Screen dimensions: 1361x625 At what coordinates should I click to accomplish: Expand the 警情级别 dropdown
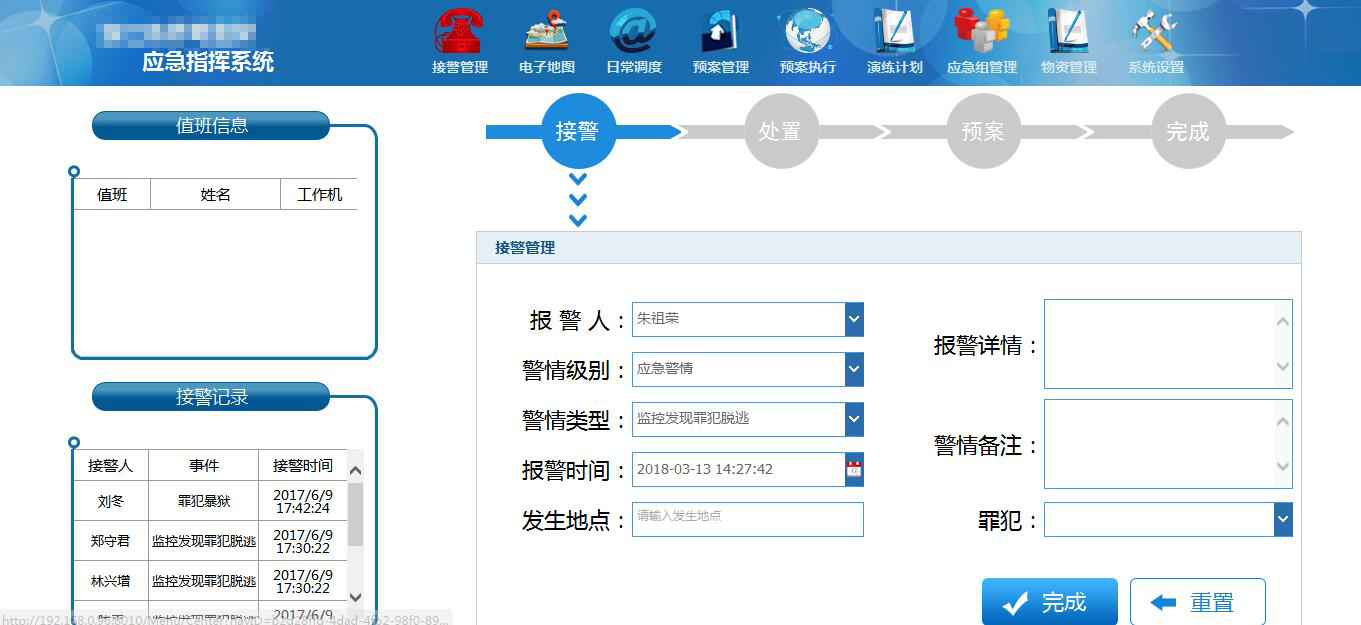click(x=854, y=369)
